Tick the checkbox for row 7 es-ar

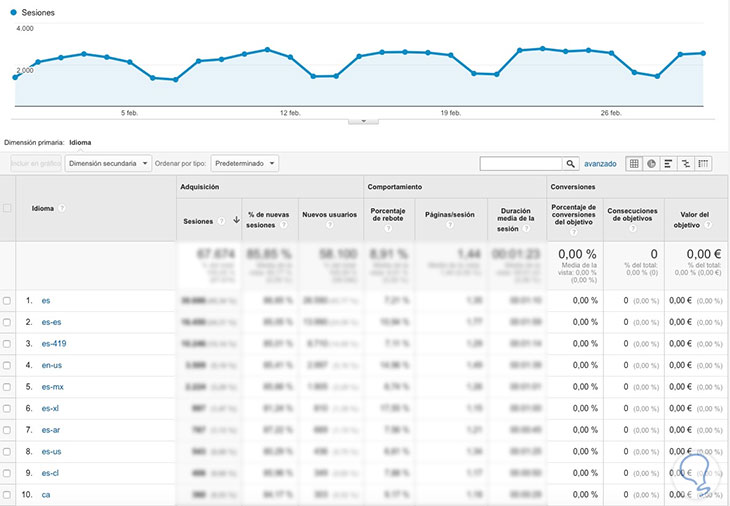coord(7,430)
